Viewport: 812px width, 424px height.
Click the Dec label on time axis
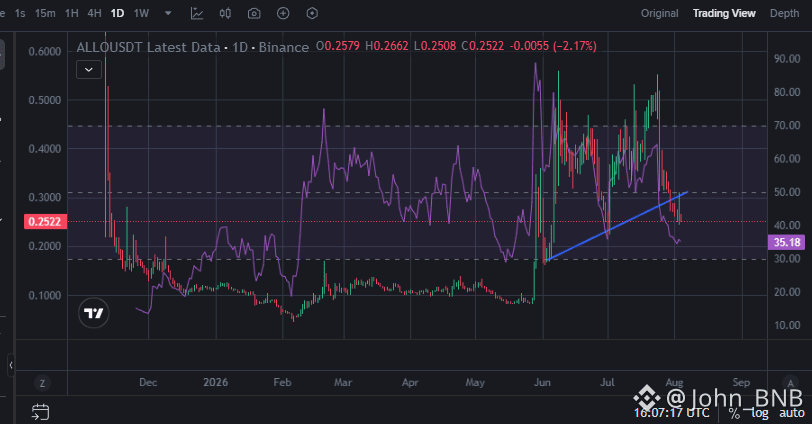coord(148,382)
